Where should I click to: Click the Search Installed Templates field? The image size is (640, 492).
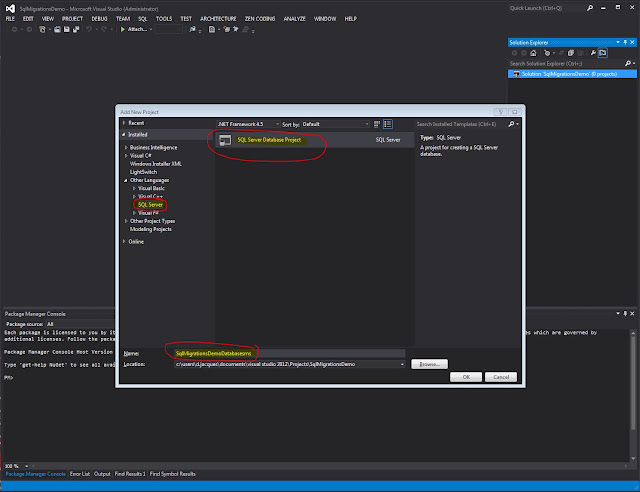tap(461, 124)
